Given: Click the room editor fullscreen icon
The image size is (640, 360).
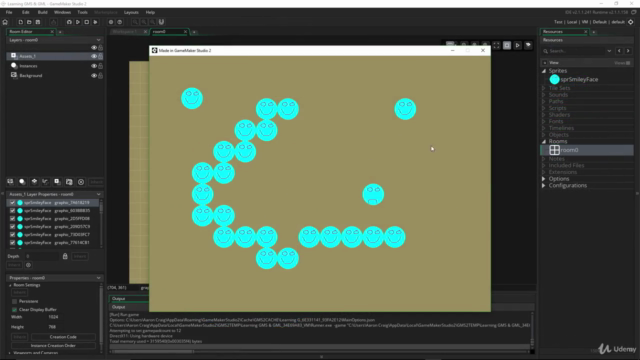Looking at the screenshot, I should coord(496,45).
